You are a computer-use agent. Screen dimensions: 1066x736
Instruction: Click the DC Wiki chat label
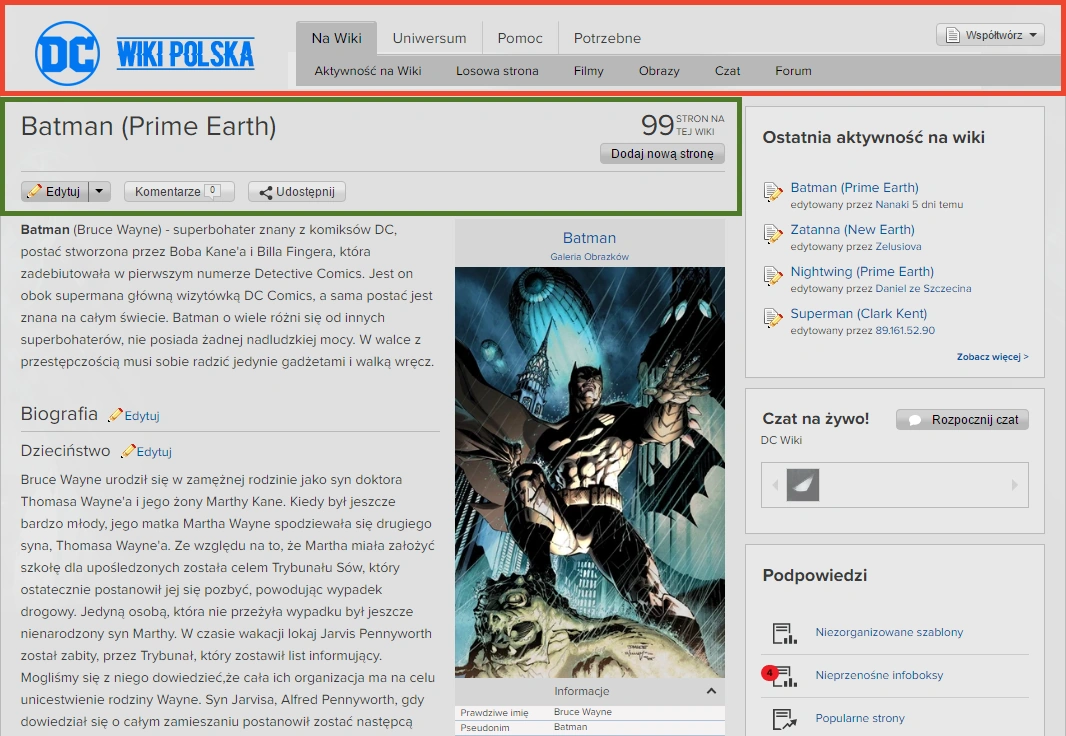(x=781, y=440)
